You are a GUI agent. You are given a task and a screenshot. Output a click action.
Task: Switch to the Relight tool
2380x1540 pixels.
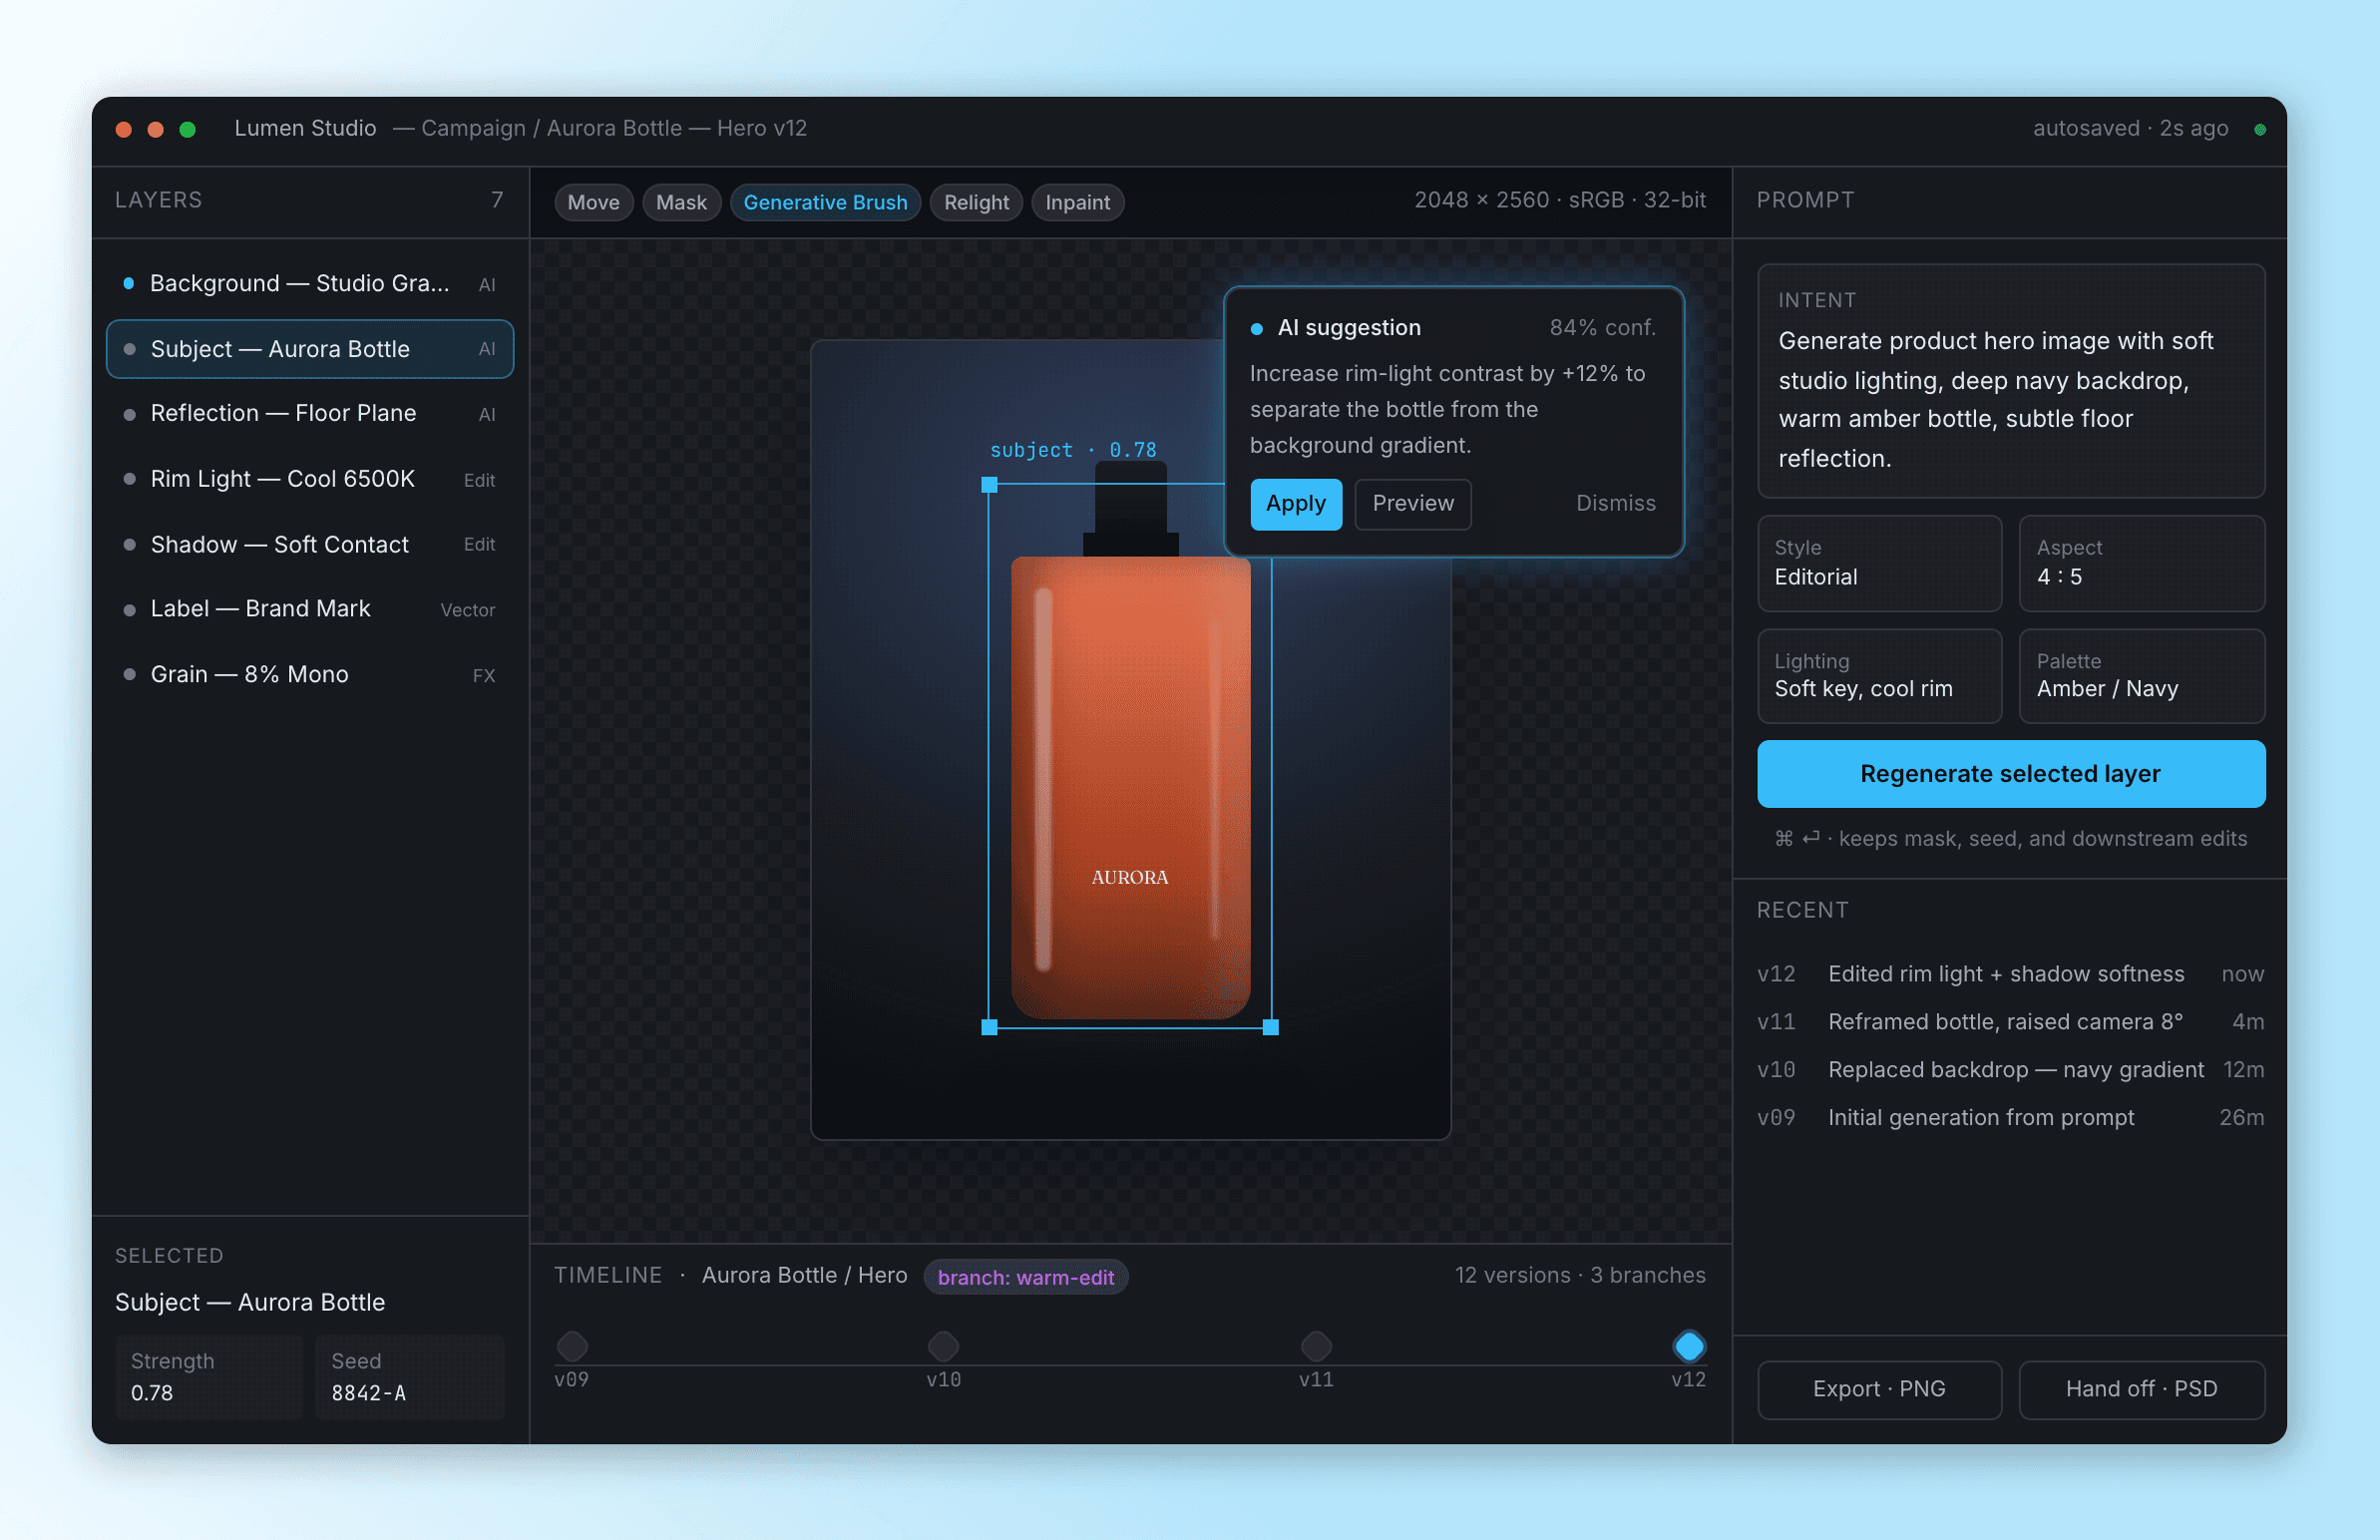(975, 202)
